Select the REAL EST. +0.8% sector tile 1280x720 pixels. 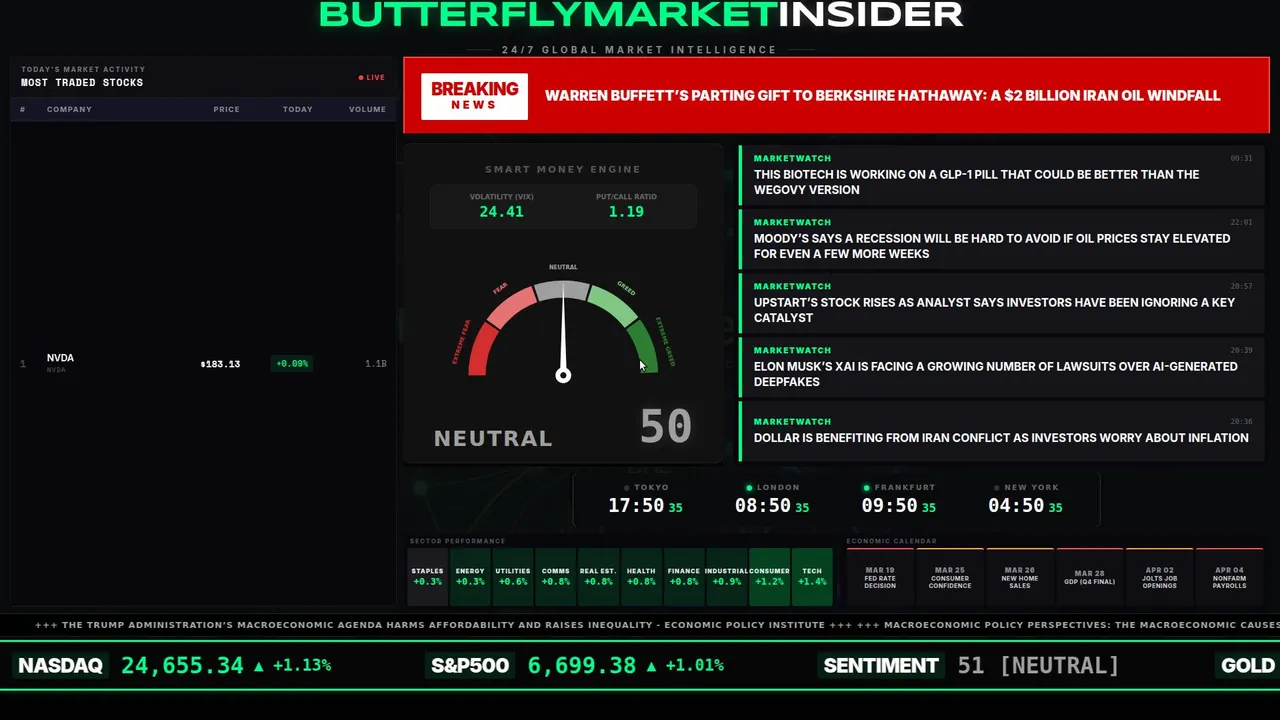click(598, 576)
